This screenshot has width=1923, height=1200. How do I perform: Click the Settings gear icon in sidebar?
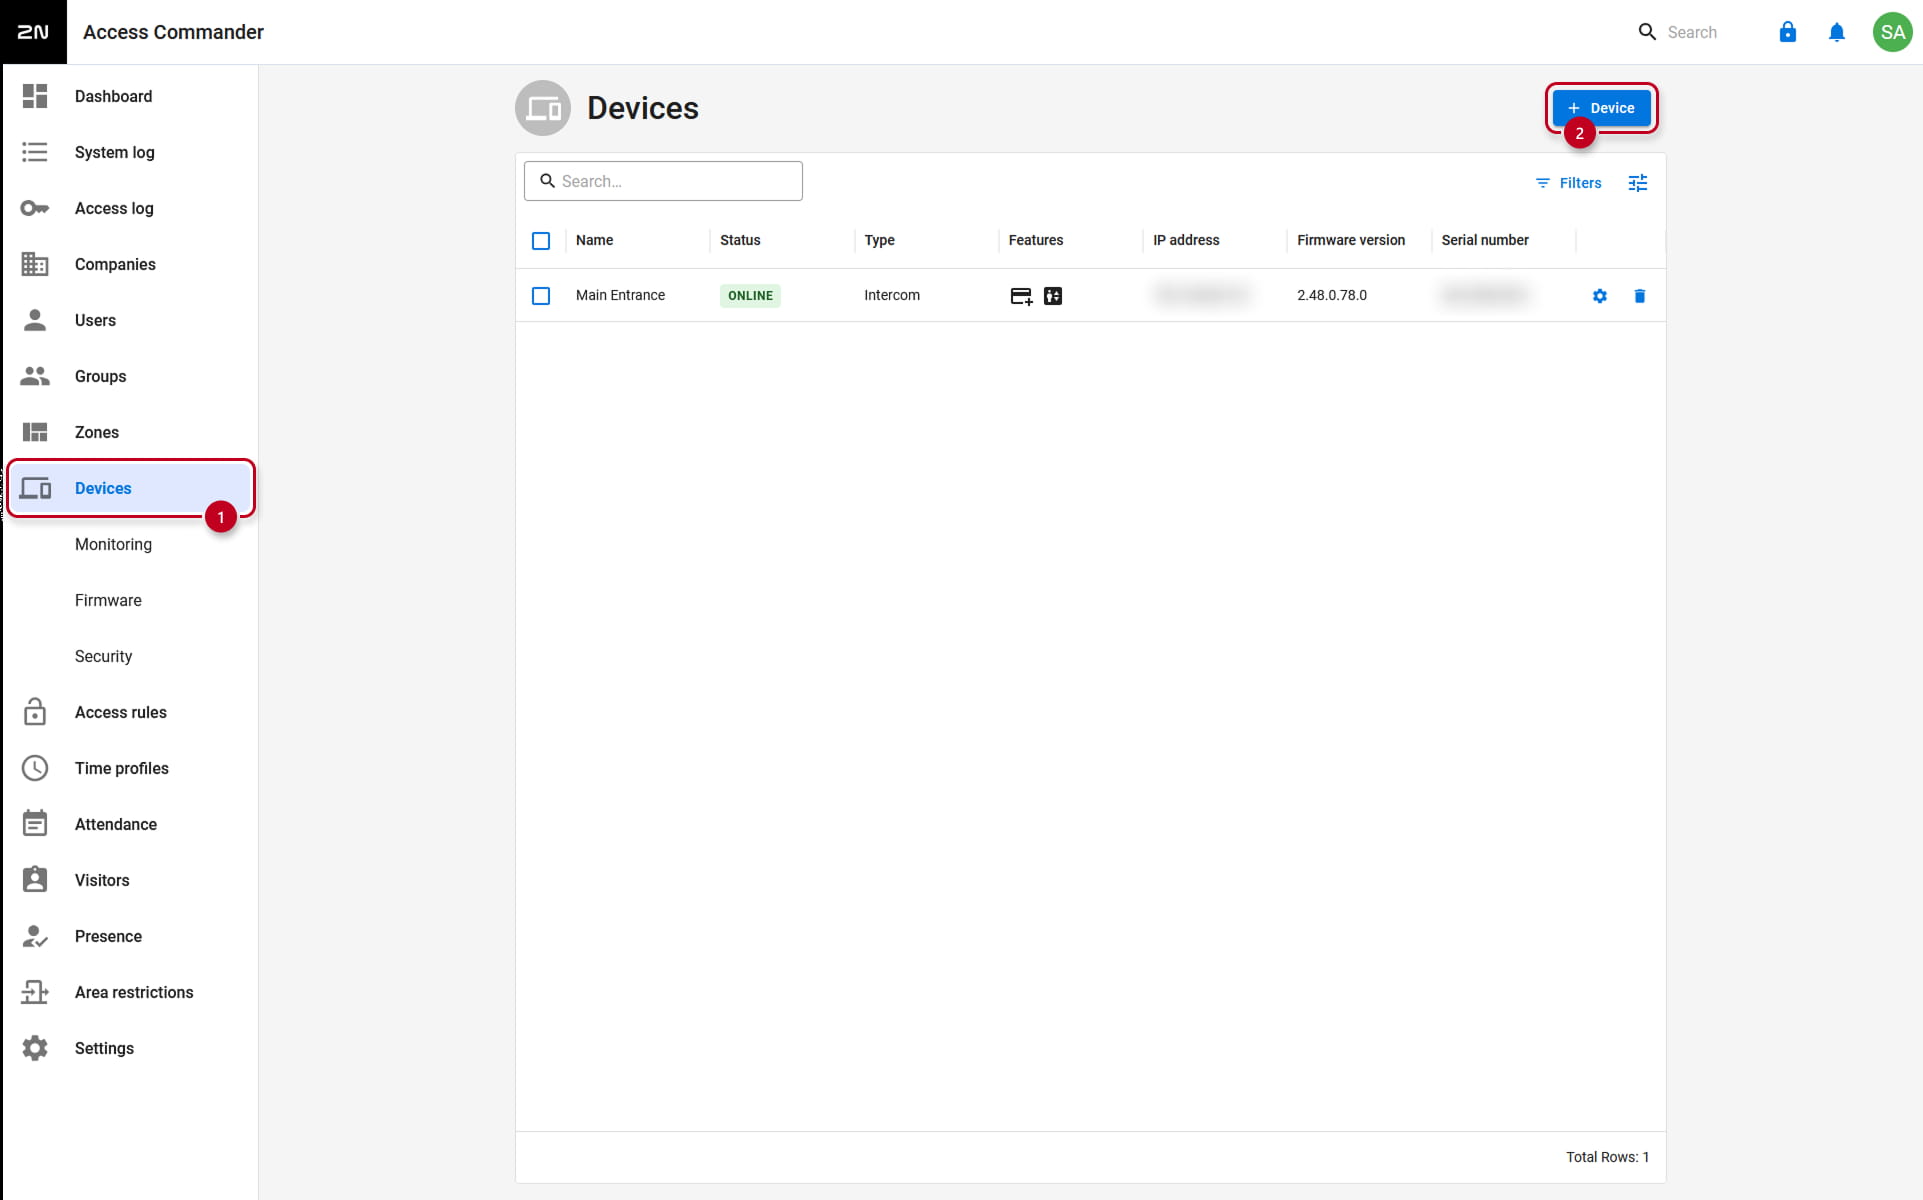click(35, 1048)
